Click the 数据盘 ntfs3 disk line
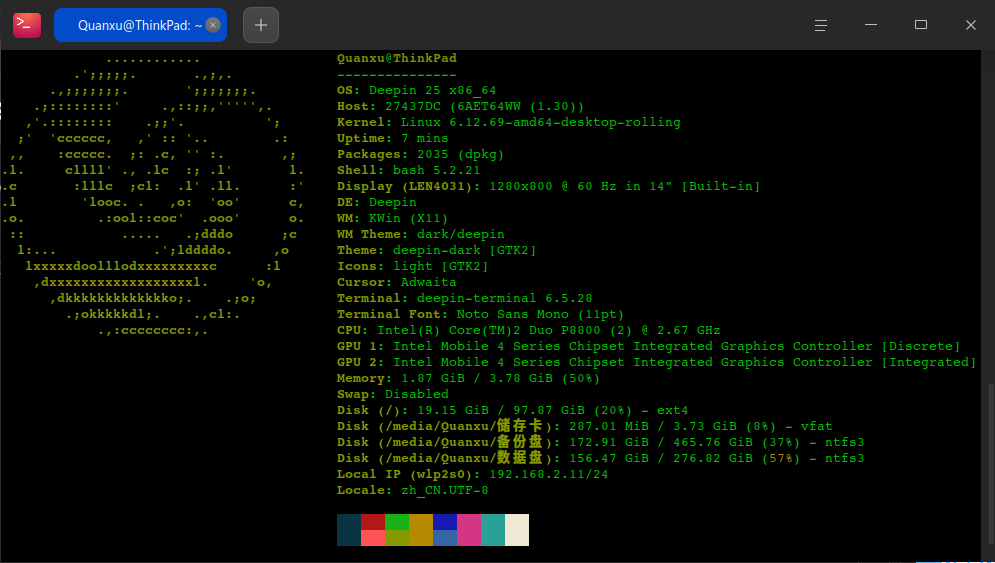This screenshot has height=563, width=995. [600, 458]
